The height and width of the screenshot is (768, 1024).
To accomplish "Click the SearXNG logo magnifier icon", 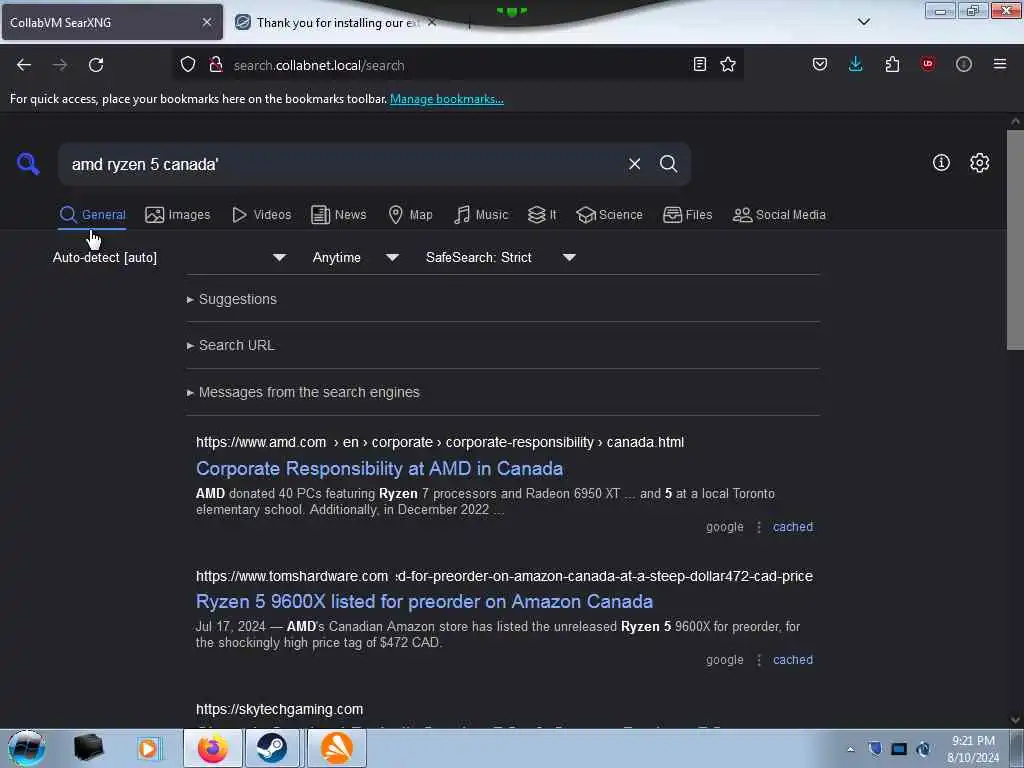I will point(28,163).
